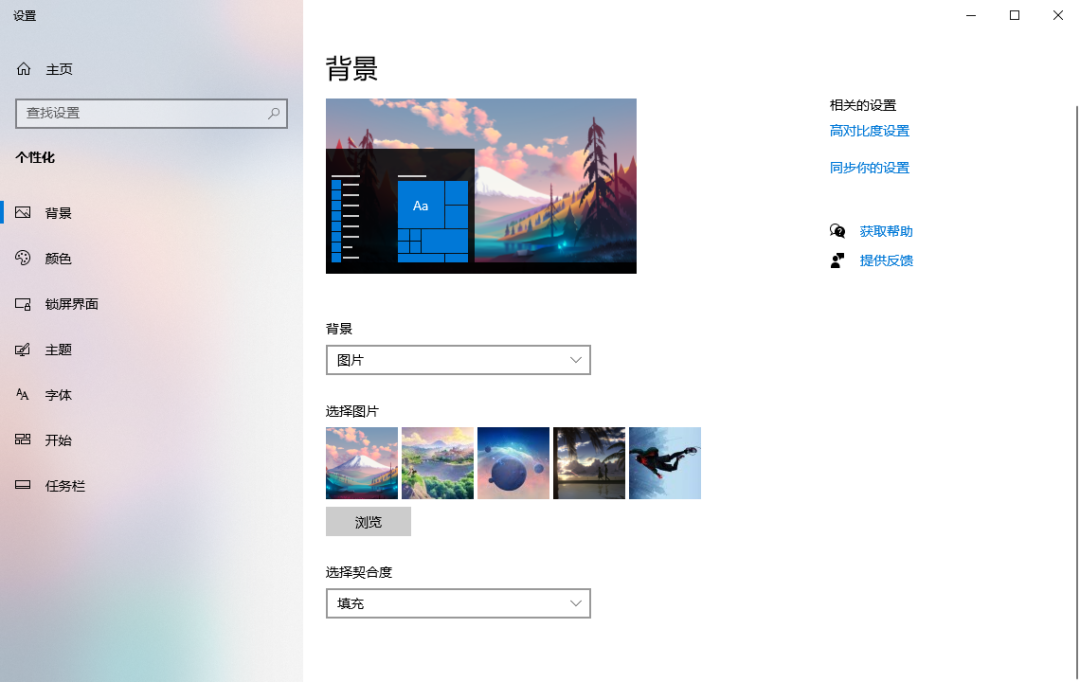Screen dimensions: 1080x682
Task: Click the 提供反馈 feedback icon
Action: click(837, 260)
